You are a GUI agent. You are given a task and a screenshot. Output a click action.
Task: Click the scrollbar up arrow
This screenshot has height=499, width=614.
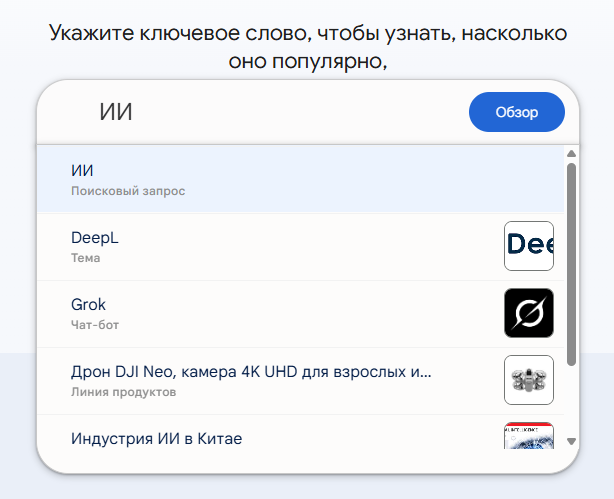click(571, 154)
